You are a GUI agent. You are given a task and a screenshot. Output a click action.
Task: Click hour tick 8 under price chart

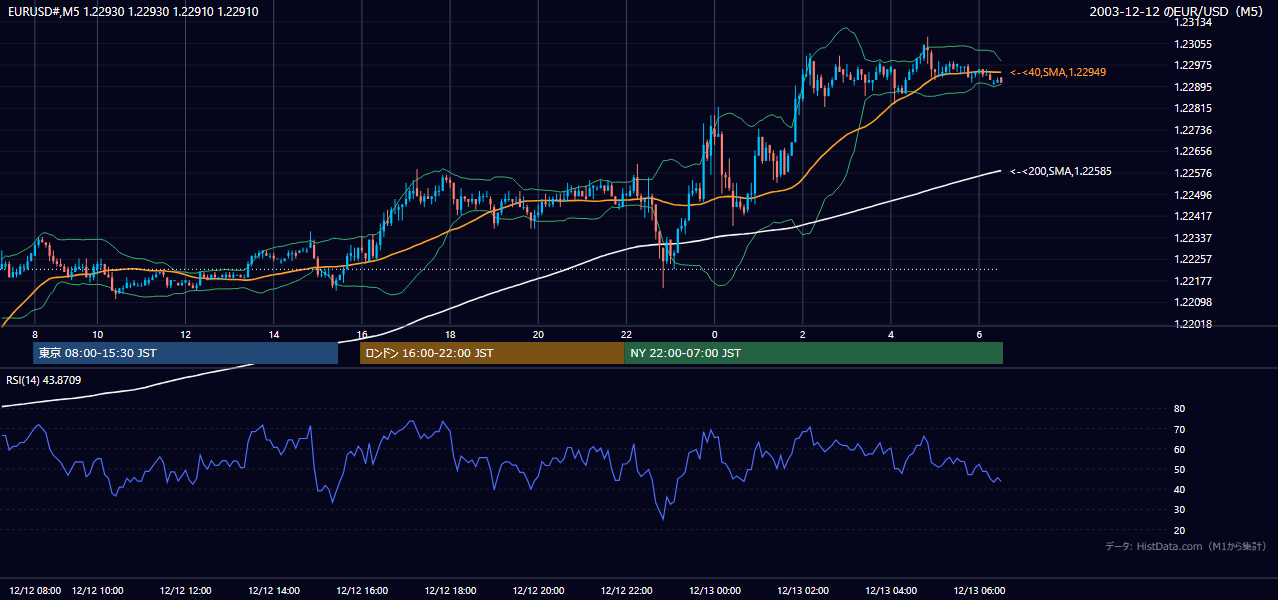point(35,334)
